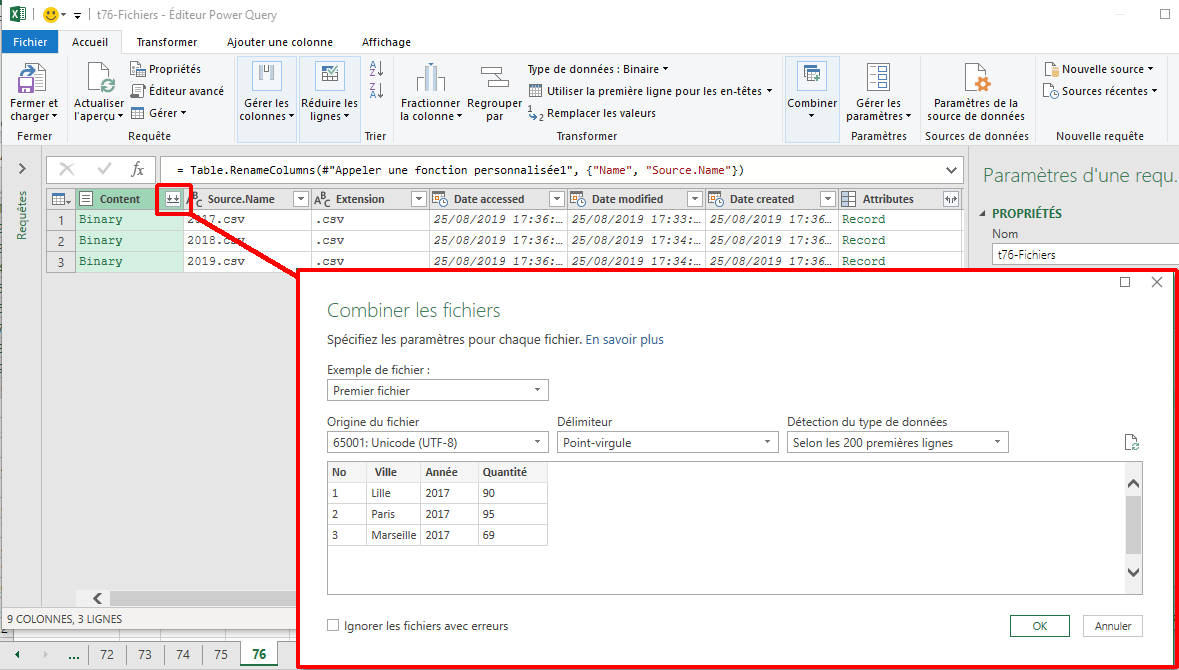1179x670 pixels.
Task: Open the Date accessed column filter dropdown
Action: pos(556,199)
